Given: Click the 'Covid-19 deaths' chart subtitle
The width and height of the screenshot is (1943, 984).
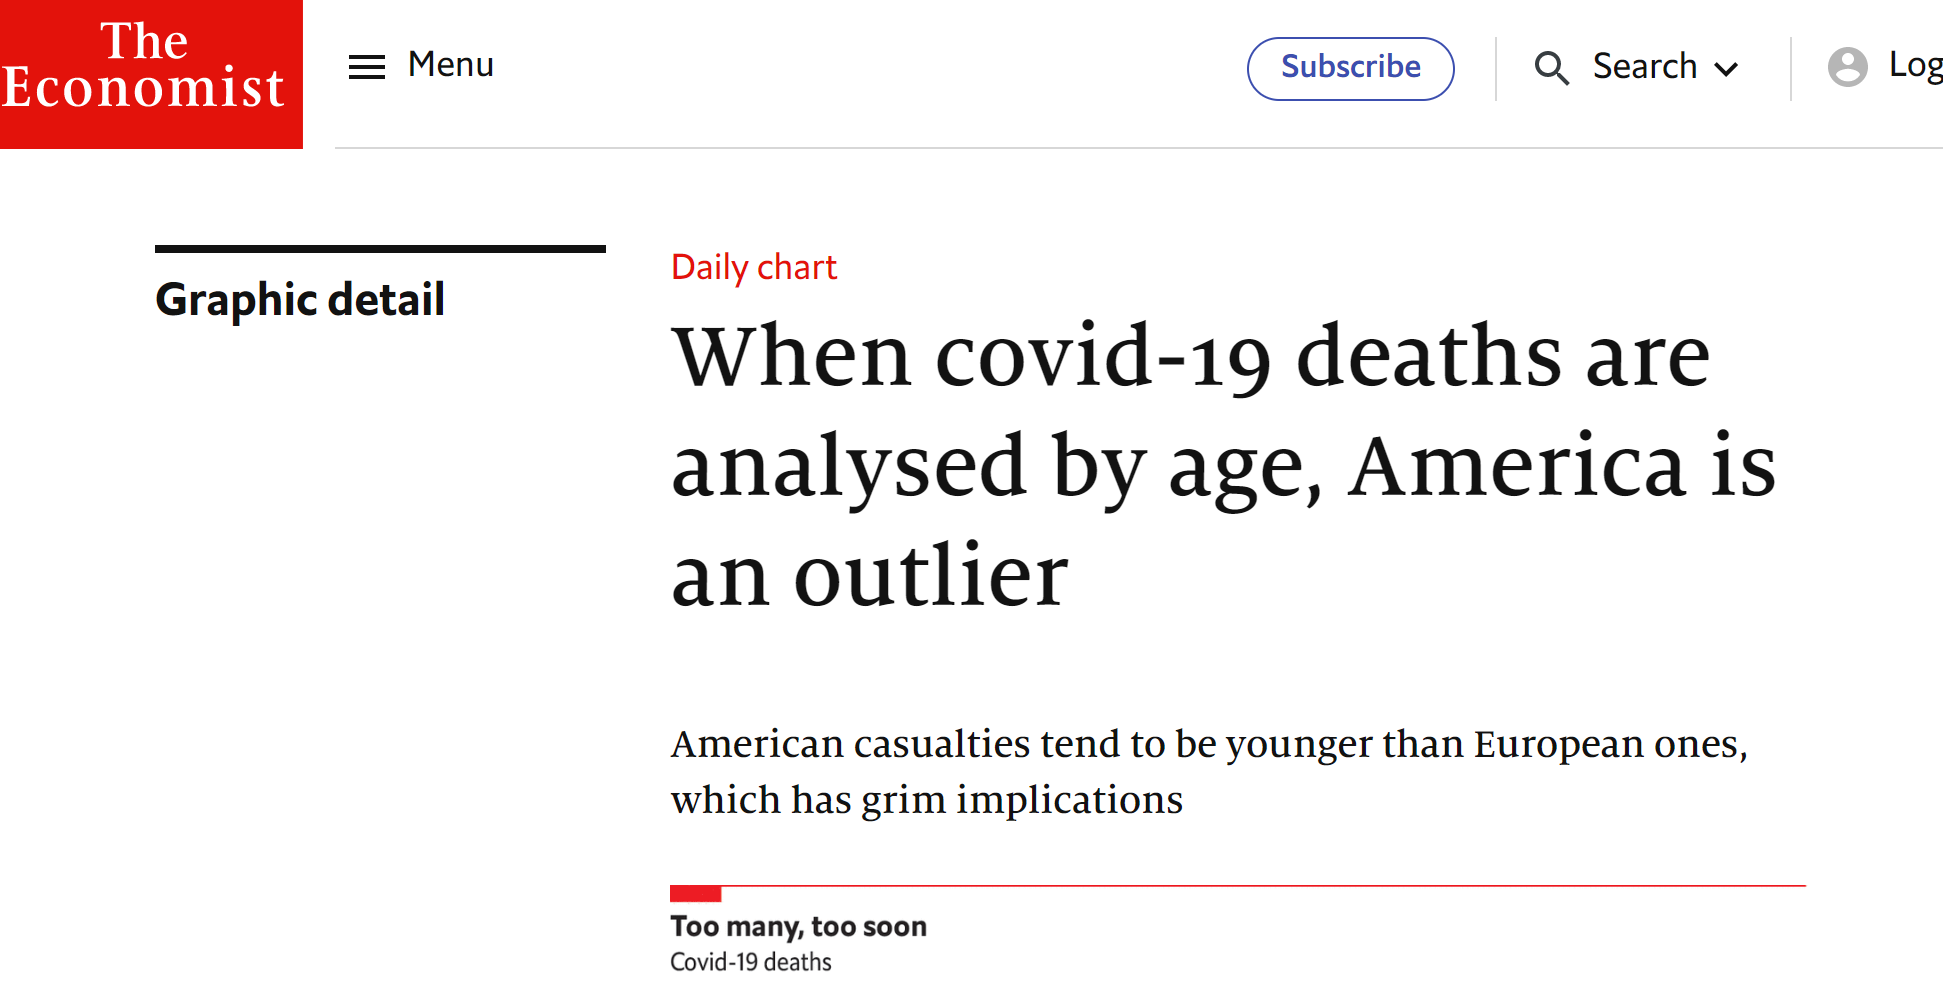Looking at the screenshot, I should [x=750, y=962].
